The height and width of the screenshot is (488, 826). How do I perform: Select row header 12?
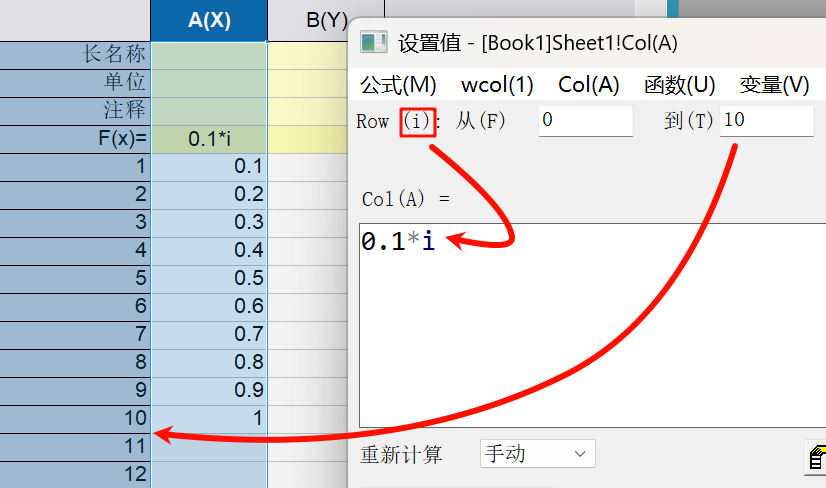(75, 475)
